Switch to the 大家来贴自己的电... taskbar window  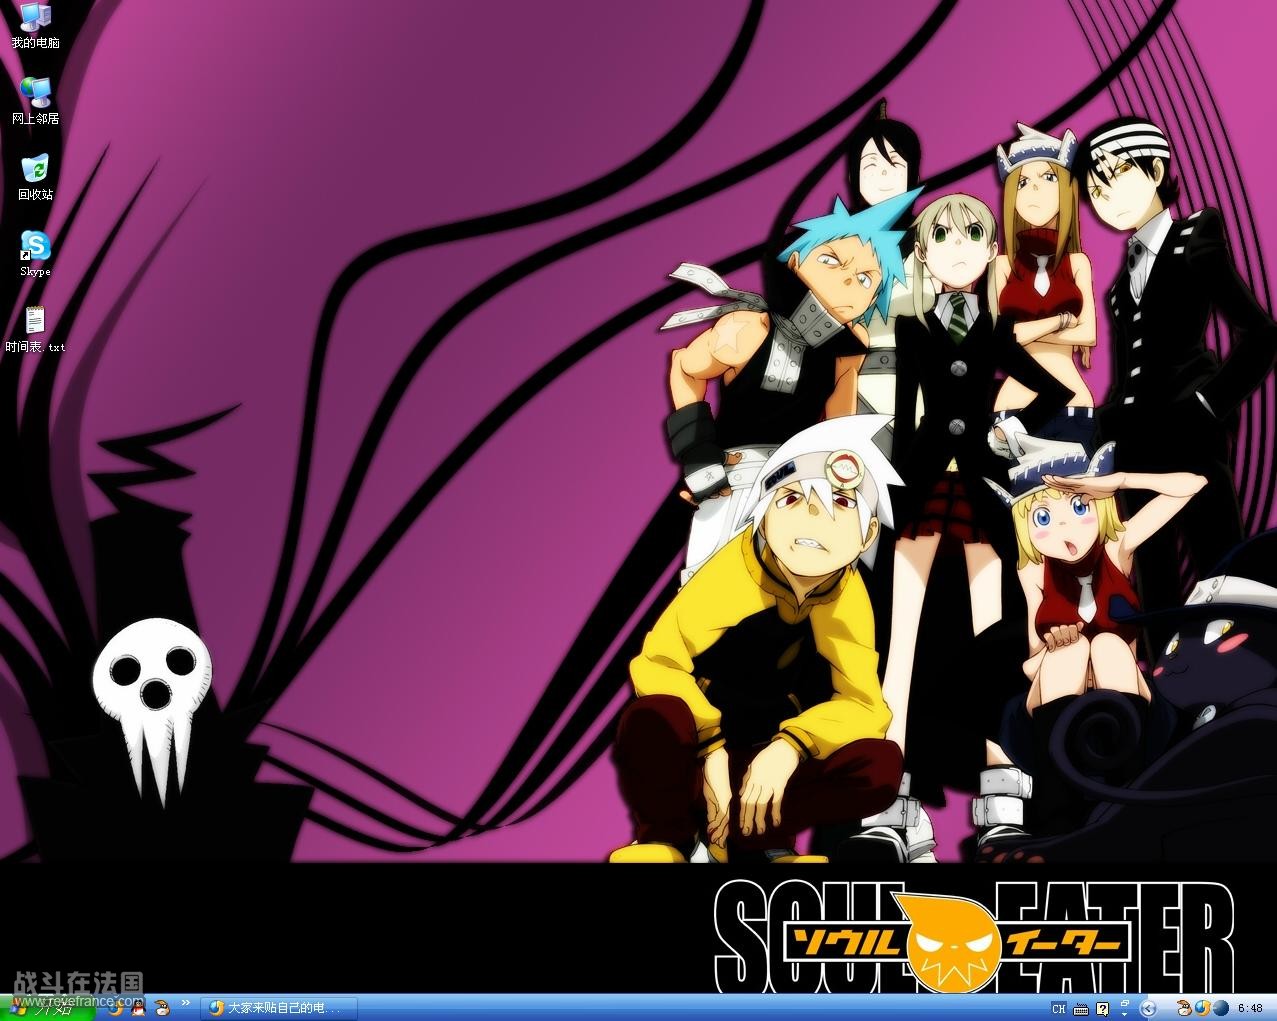point(279,1008)
